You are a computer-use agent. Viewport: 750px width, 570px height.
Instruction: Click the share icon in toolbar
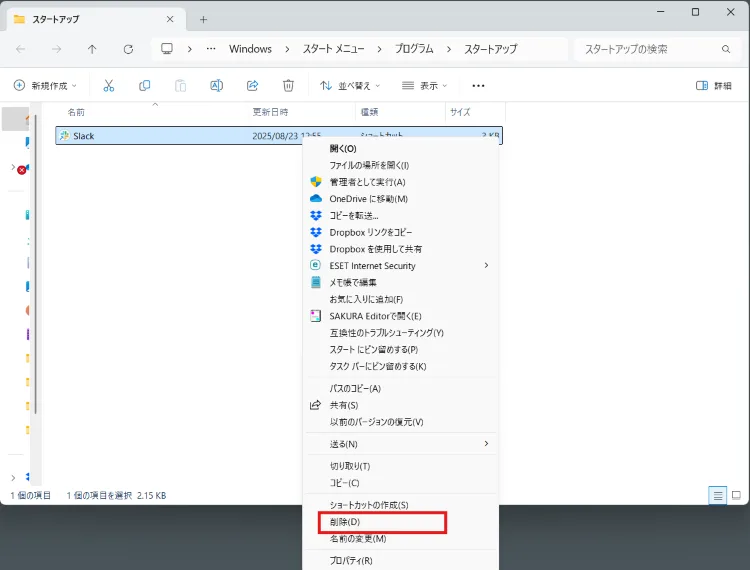coord(252,86)
